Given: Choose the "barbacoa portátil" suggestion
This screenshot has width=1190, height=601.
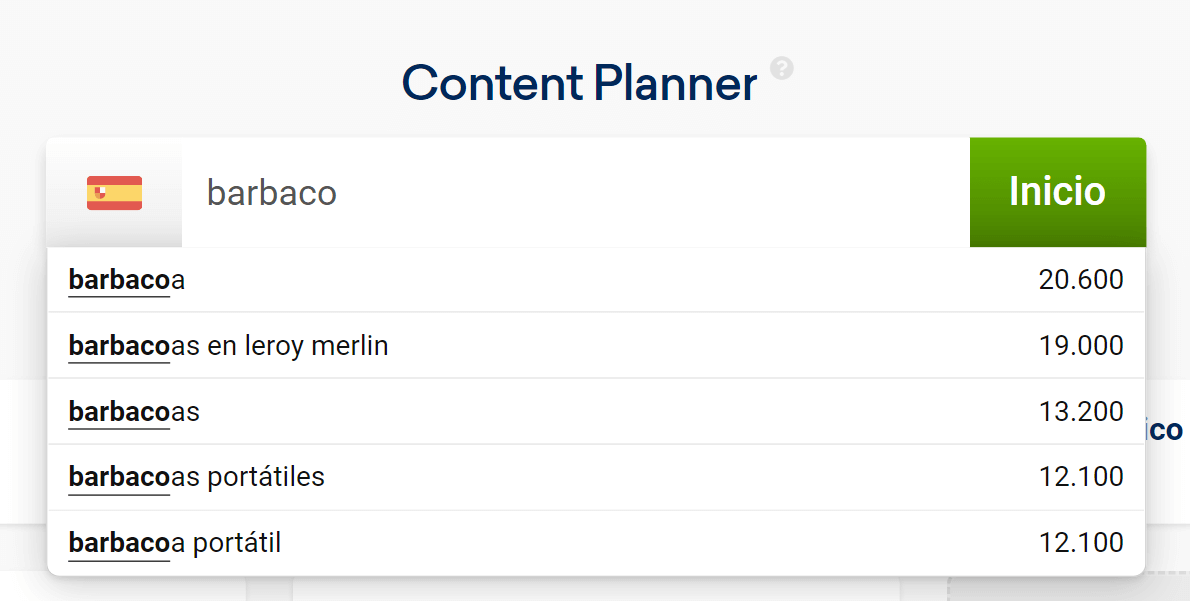Looking at the screenshot, I should click(x=175, y=543).
